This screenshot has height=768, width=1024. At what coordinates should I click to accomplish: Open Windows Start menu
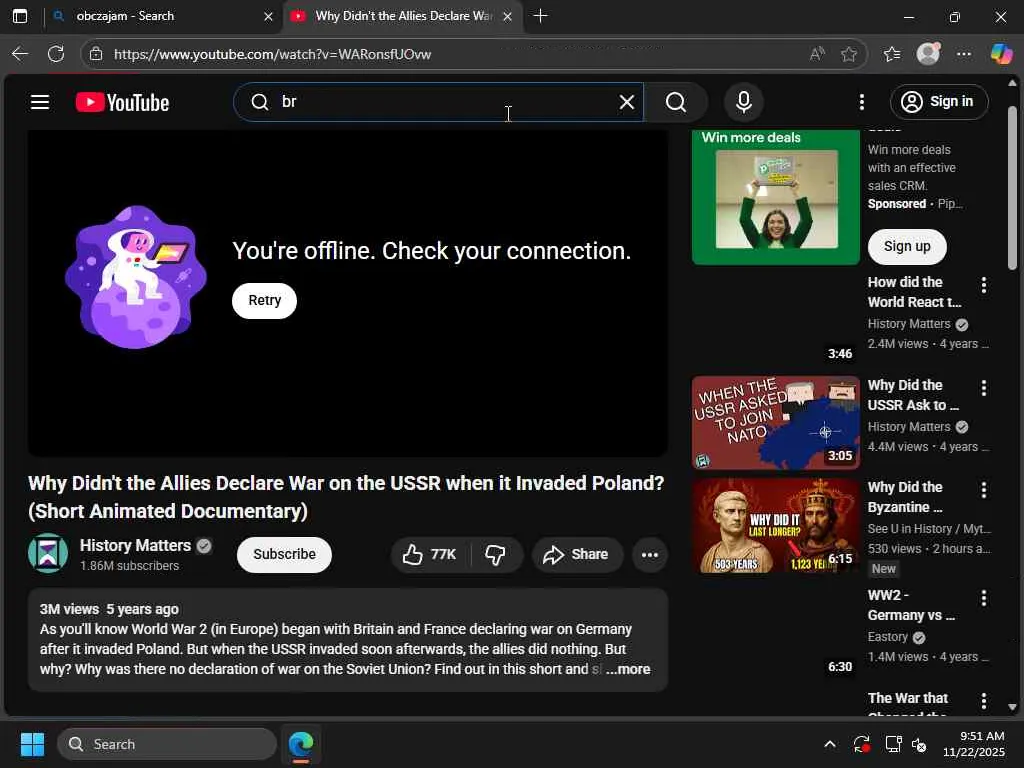coord(32,744)
